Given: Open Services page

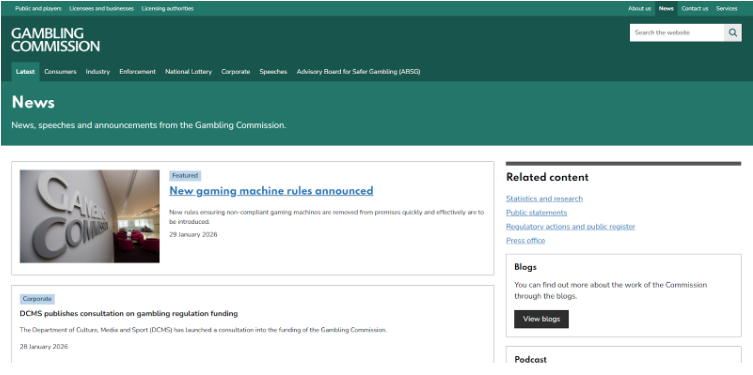Looking at the screenshot, I should coord(727,9).
